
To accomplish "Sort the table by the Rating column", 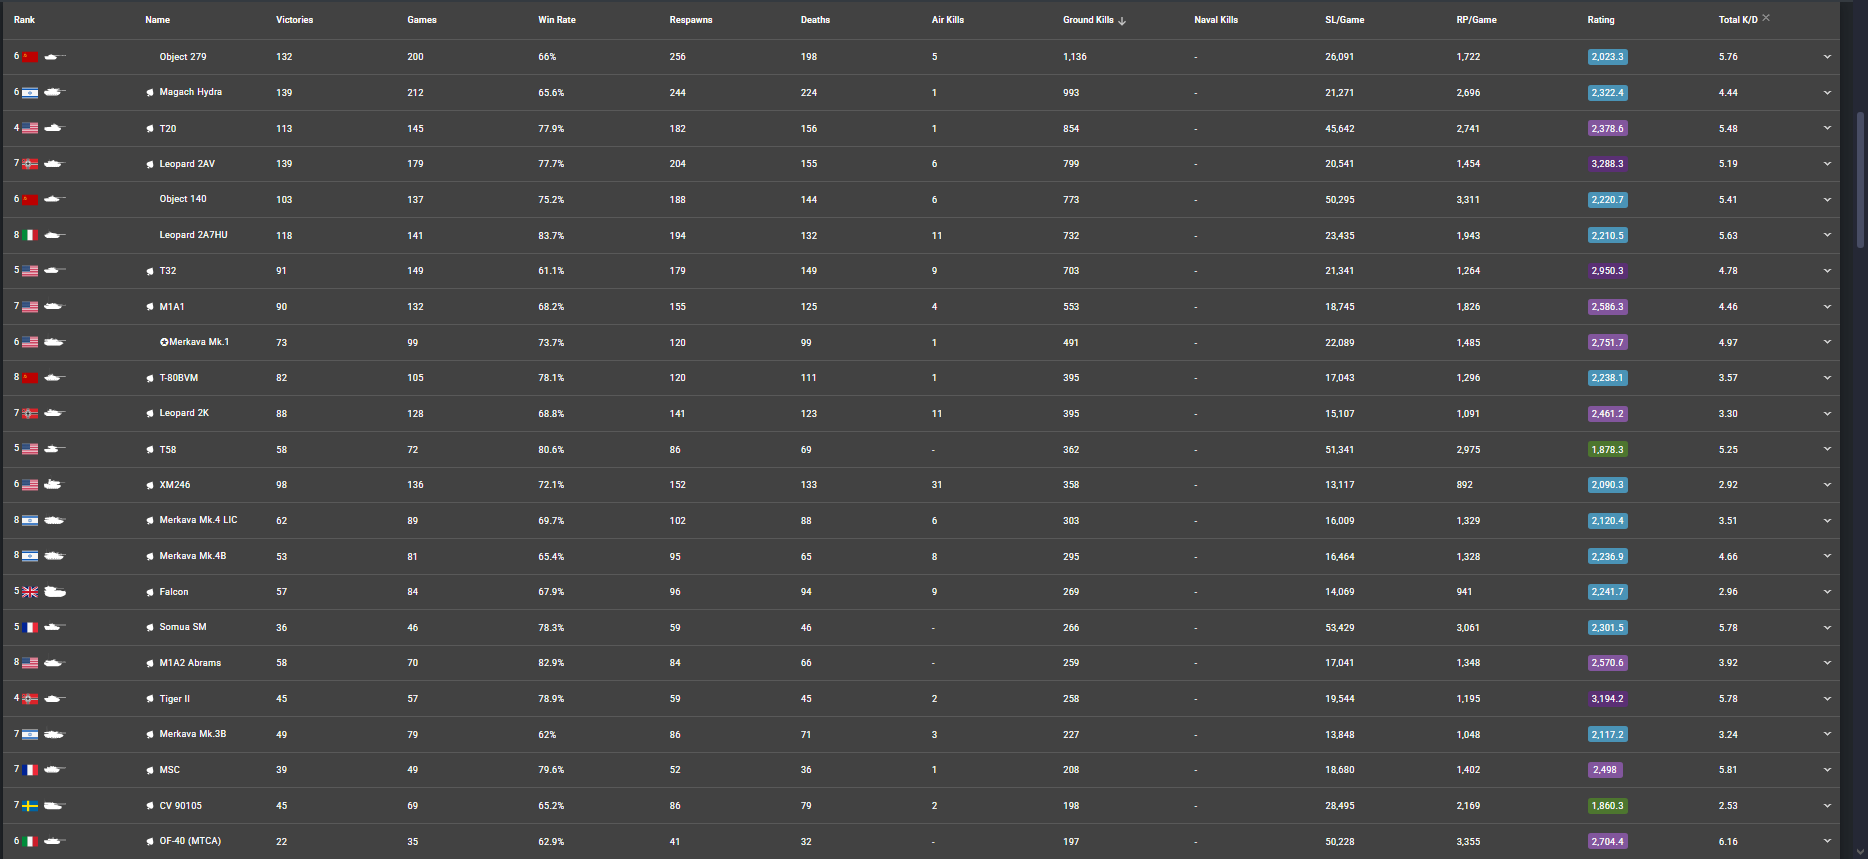I will 1600,20.
